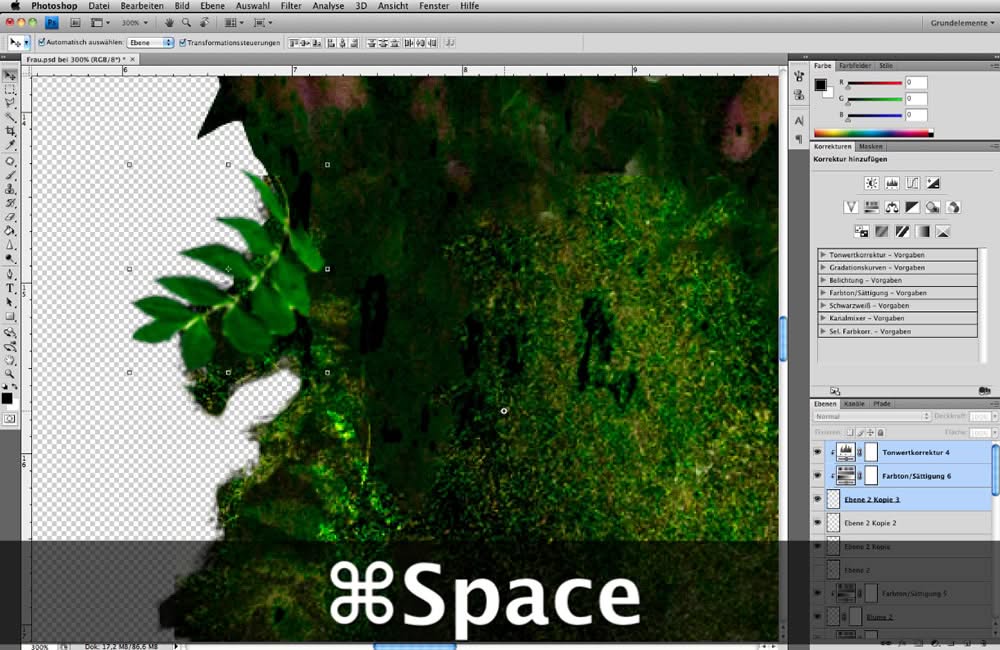Add a Curves adjustment
This screenshot has height=650, width=1000.
pos(912,183)
